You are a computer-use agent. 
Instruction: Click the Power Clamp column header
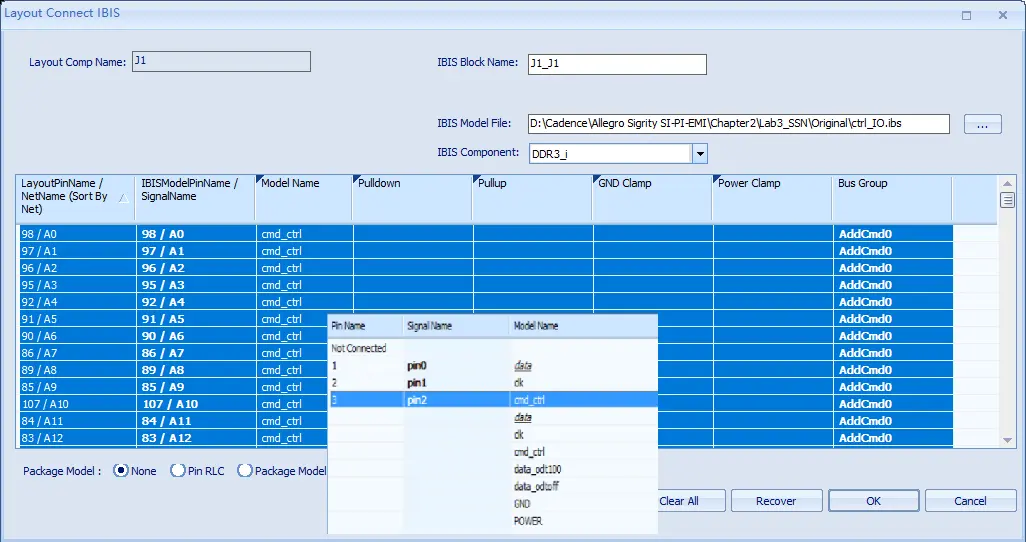(x=772, y=197)
